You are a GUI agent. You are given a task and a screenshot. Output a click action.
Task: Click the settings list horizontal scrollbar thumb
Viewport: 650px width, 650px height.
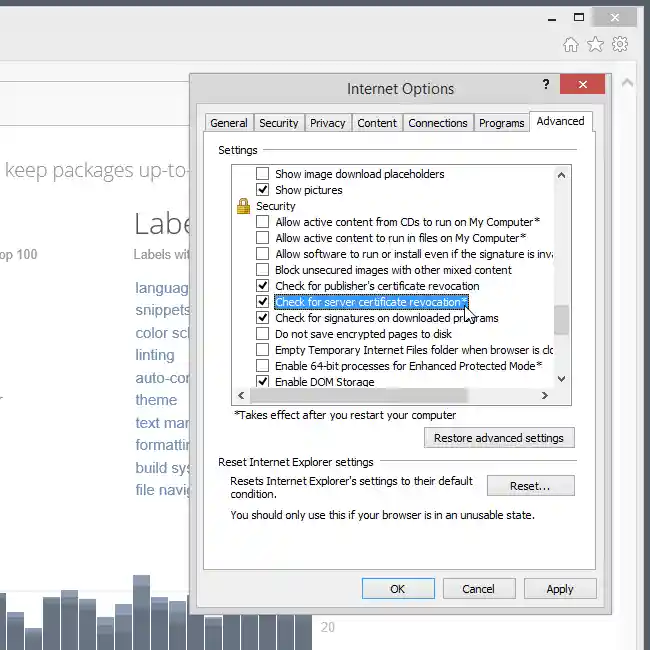tap(359, 395)
